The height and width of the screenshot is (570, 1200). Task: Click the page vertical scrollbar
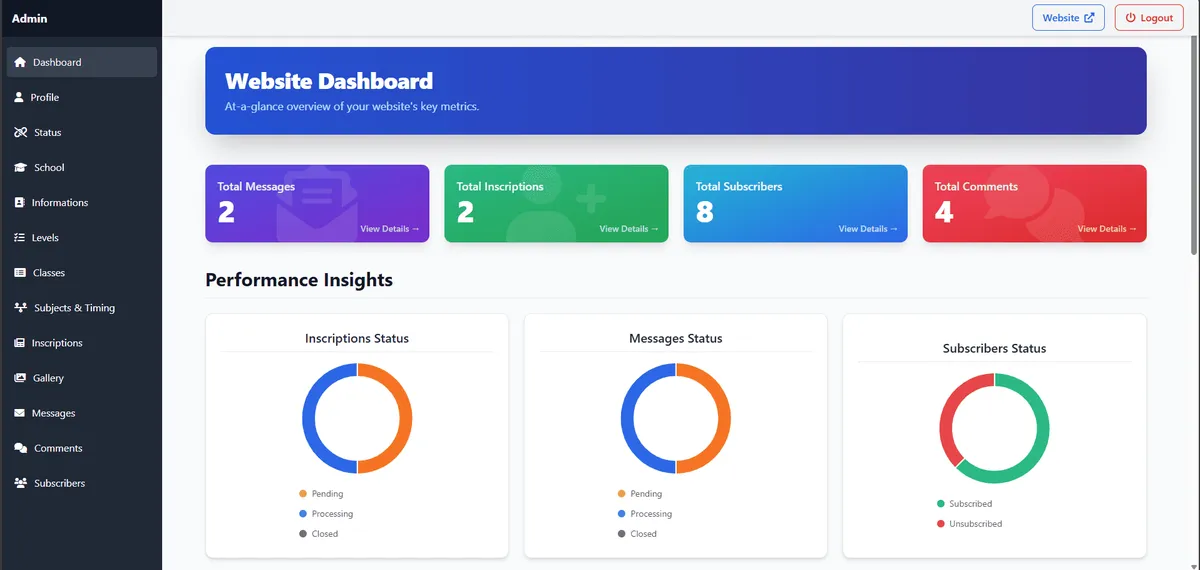point(1193,150)
